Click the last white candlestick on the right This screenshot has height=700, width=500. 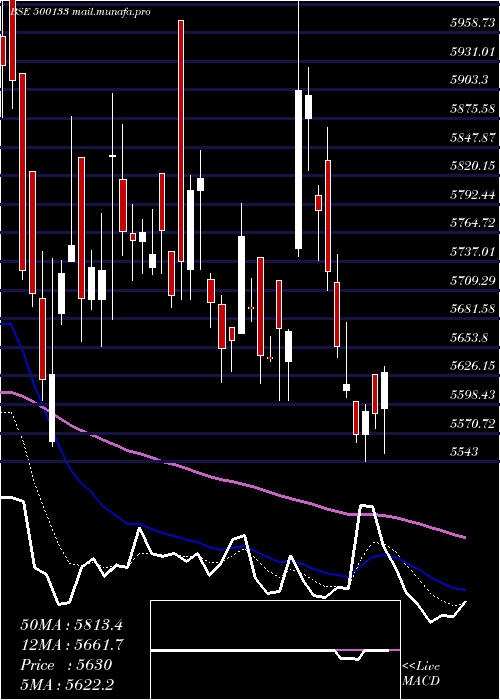[x=384, y=390]
